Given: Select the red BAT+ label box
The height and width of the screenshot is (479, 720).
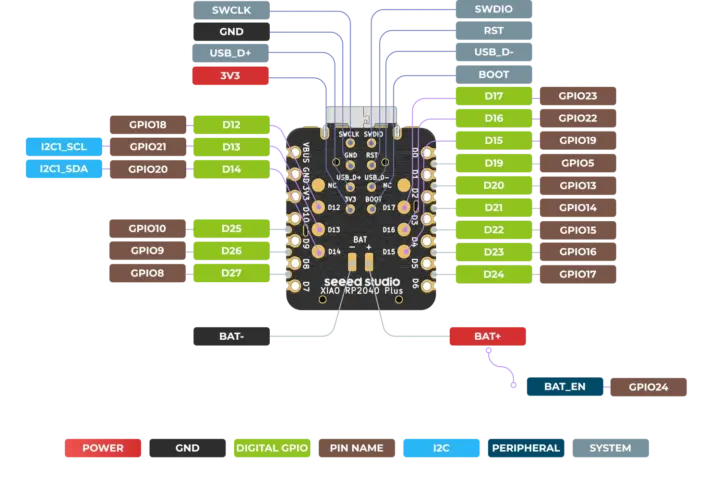Looking at the screenshot, I should [488, 336].
